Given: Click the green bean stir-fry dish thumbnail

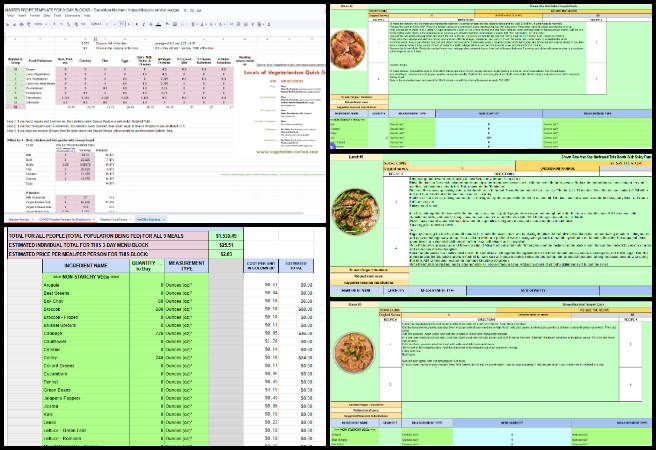Looking at the screenshot, I should 356,211.
